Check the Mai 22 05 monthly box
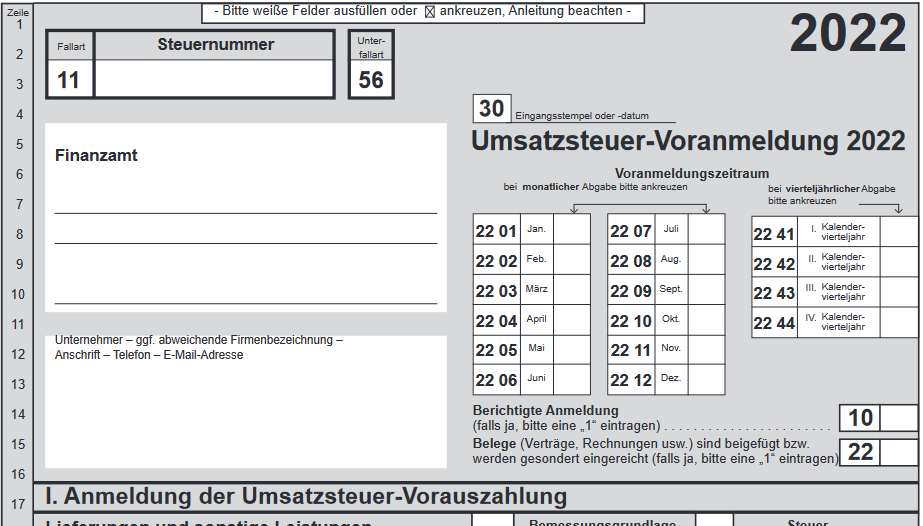The height and width of the screenshot is (526, 923). coord(572,349)
